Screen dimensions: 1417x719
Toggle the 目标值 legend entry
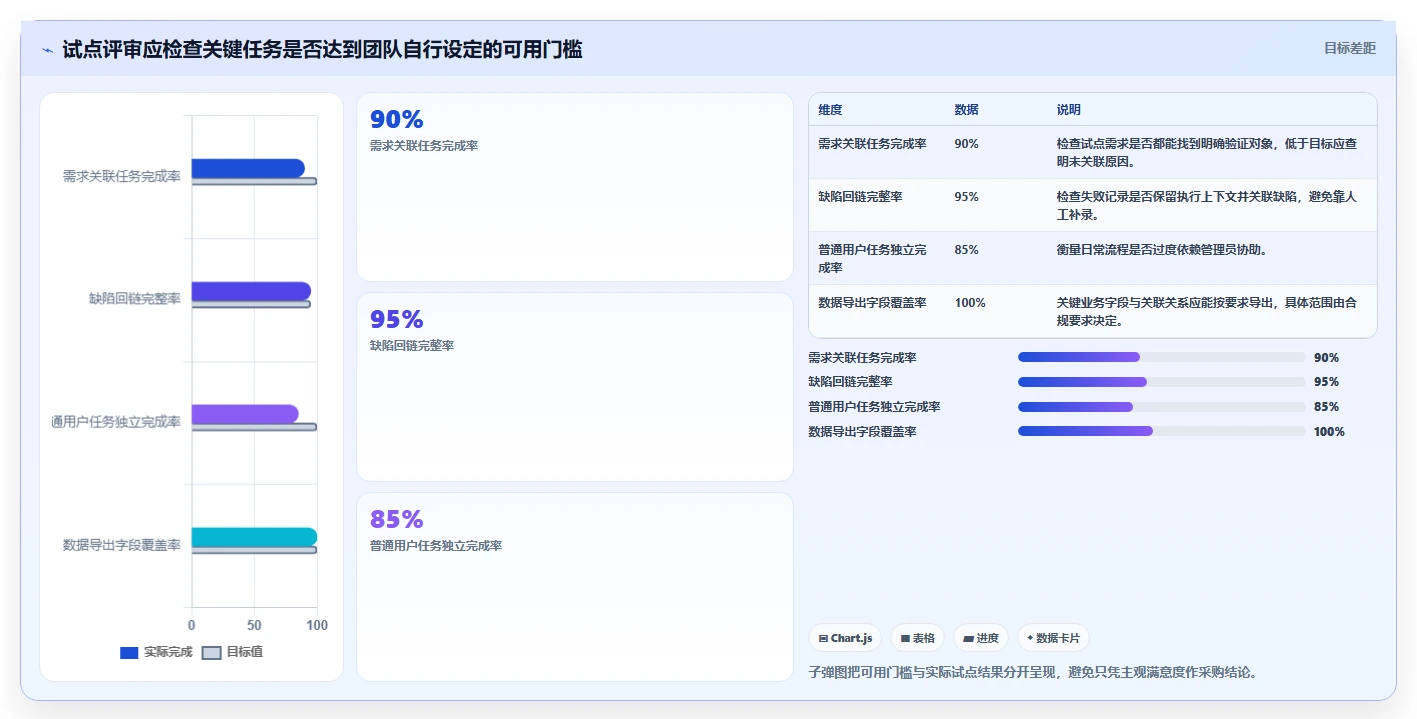click(232, 652)
